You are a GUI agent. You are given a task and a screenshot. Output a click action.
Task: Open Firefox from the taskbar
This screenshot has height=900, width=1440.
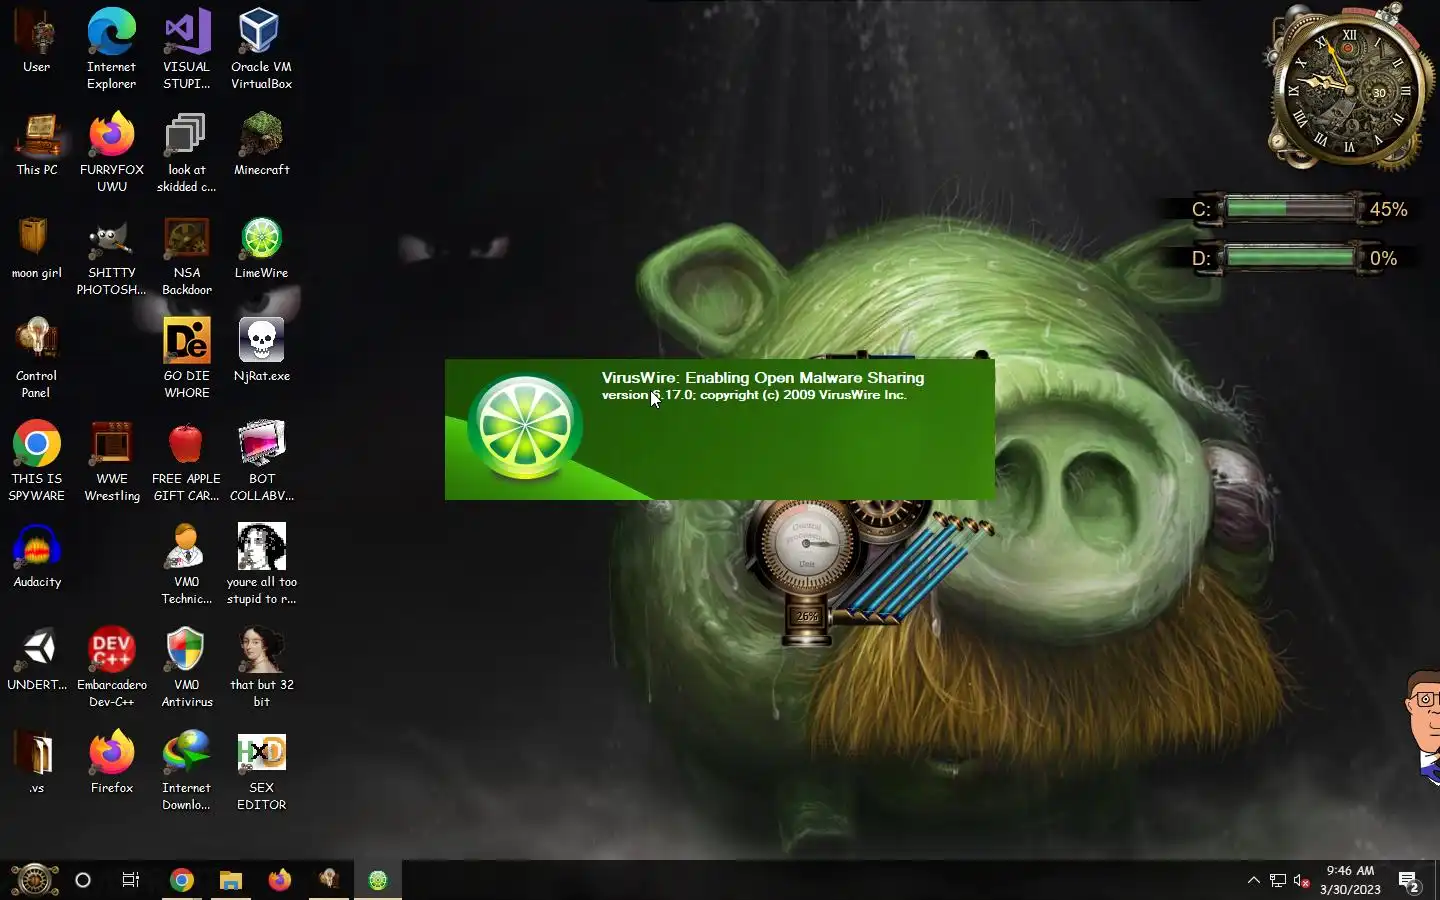280,880
